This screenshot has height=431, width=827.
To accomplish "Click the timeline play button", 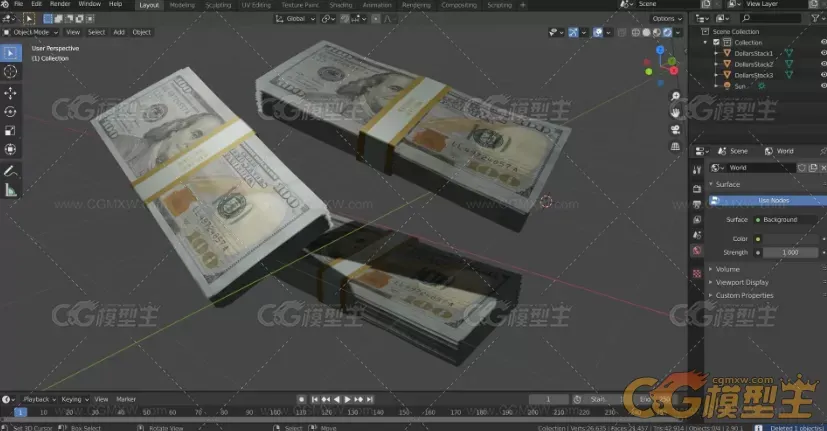I will click(x=348, y=400).
